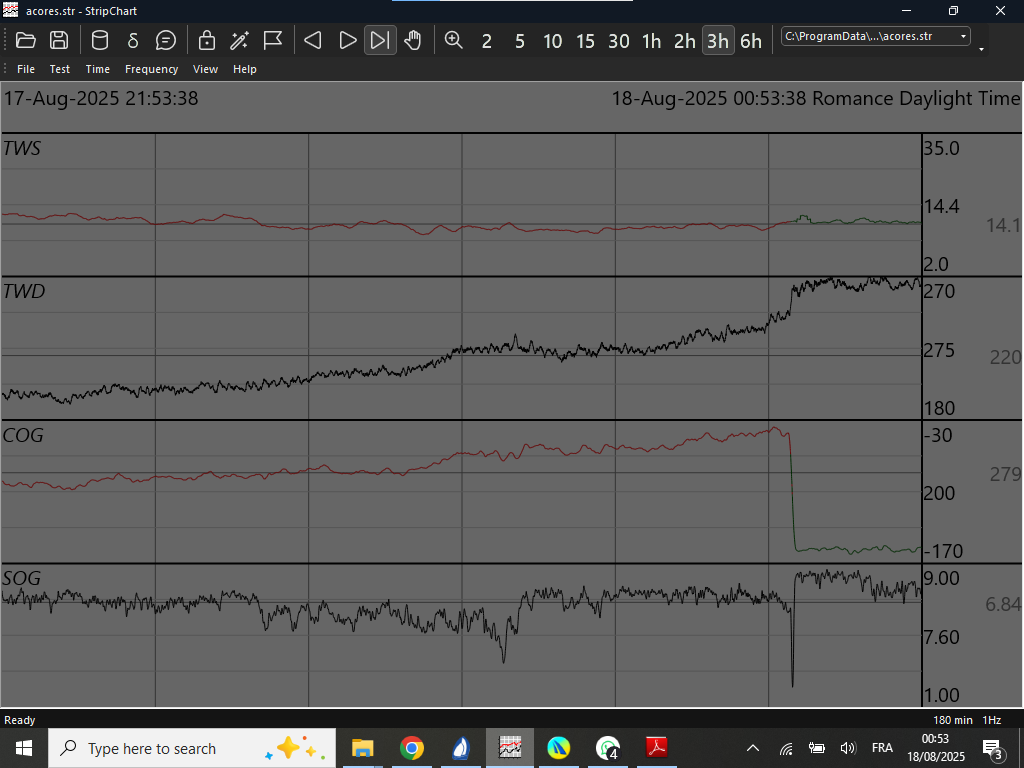Open Google Chrome from the taskbar
Image resolution: width=1024 pixels, height=768 pixels.
411,748
